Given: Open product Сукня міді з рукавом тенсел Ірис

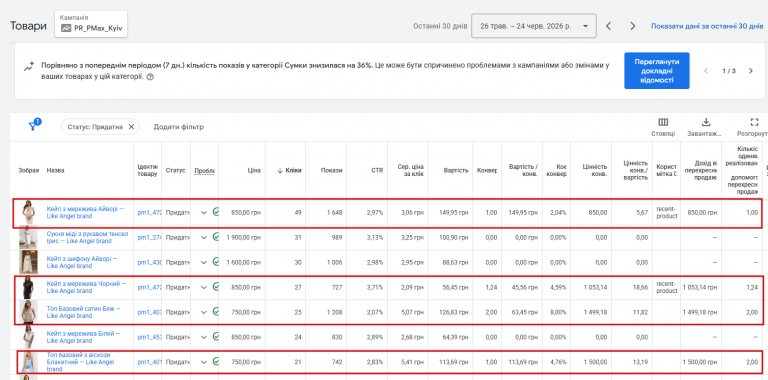Looking at the screenshot, I should pos(87,237).
